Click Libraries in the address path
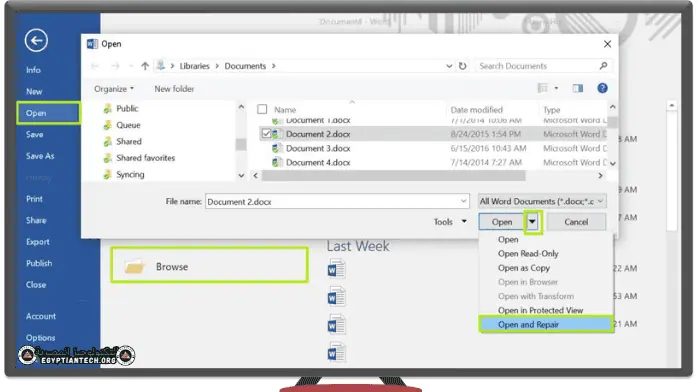This screenshot has height=392, width=698. 194,66
